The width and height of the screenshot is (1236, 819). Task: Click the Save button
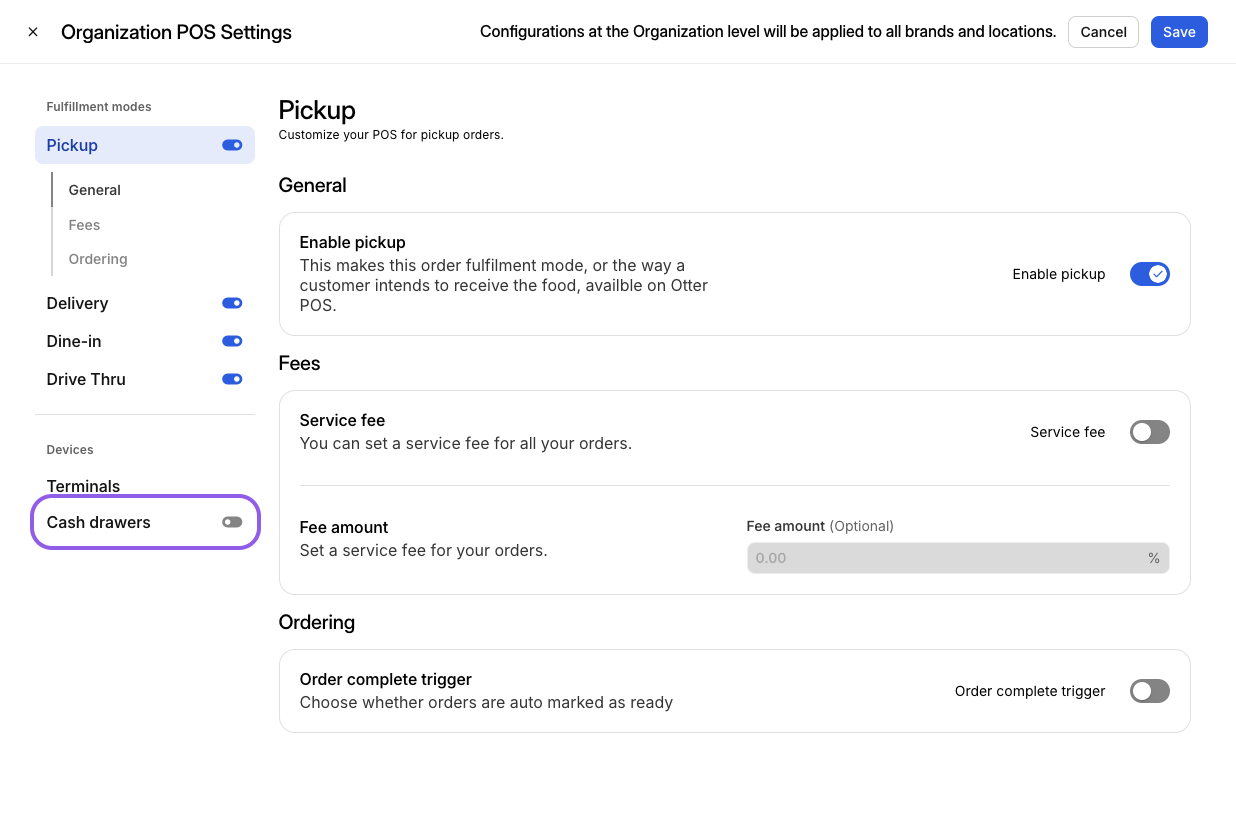click(x=1178, y=32)
